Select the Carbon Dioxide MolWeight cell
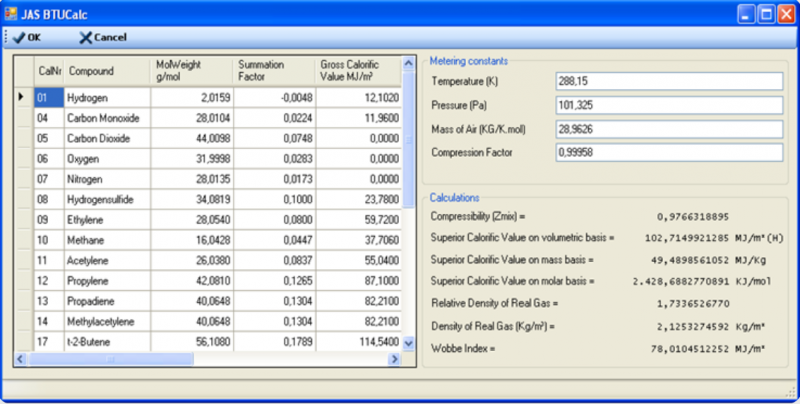The image size is (800, 404). (x=192, y=138)
